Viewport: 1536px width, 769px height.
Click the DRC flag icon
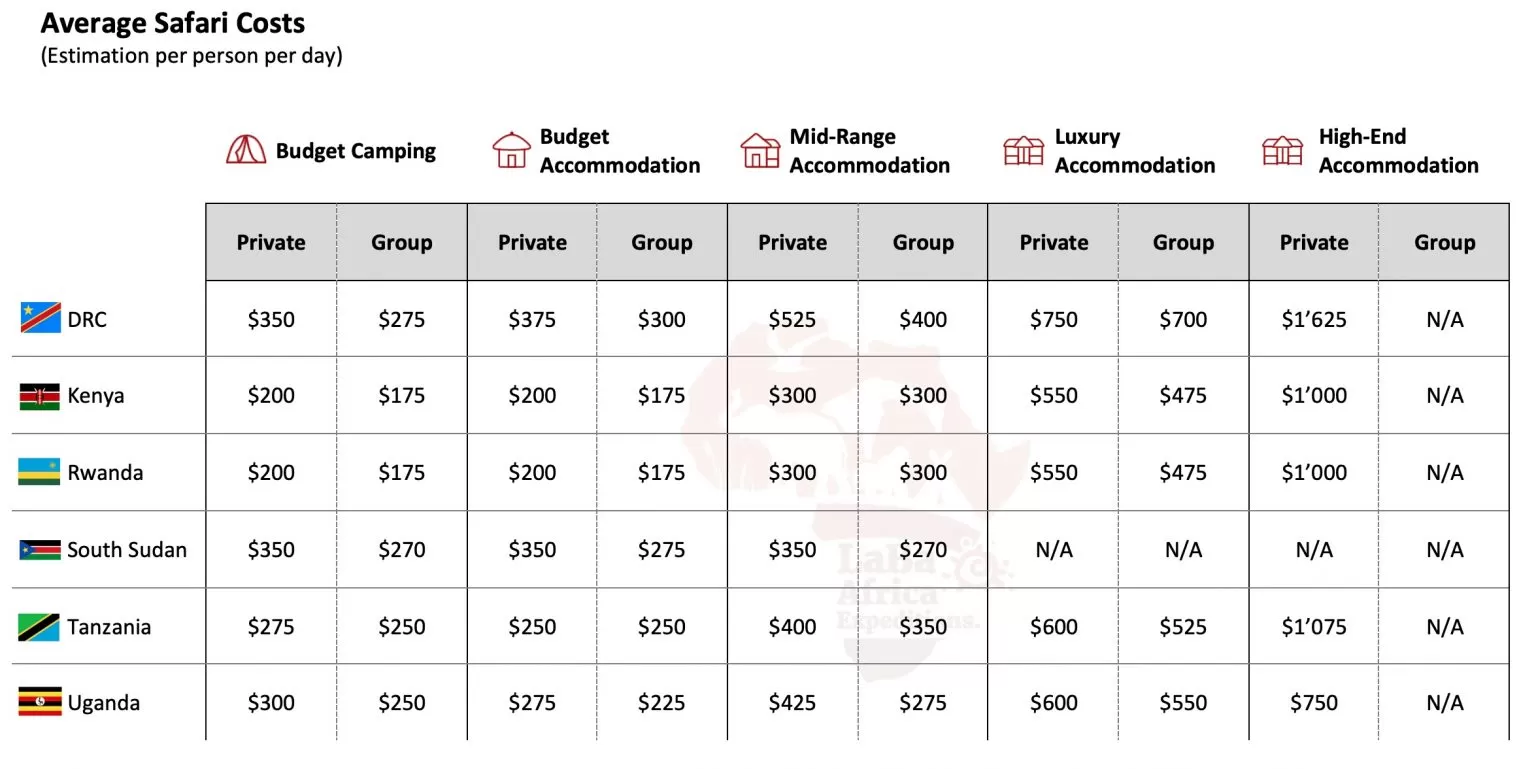pyautogui.click(x=40, y=319)
